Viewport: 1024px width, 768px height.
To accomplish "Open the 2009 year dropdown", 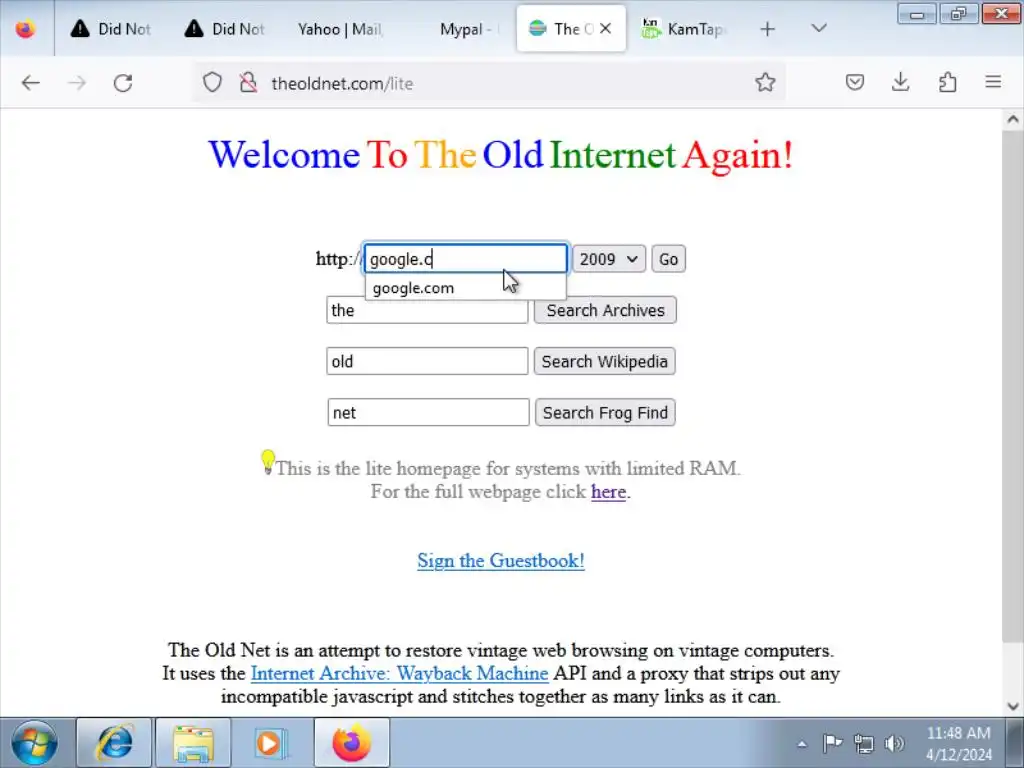I will [609, 259].
